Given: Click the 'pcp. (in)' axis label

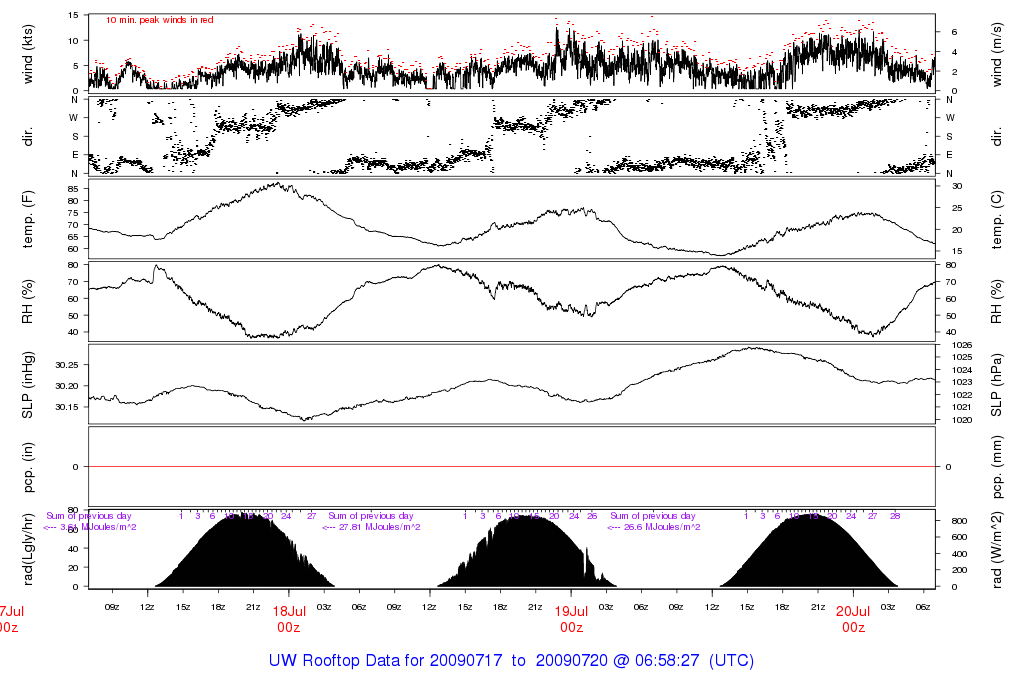Looking at the screenshot, I should [x=28, y=467].
